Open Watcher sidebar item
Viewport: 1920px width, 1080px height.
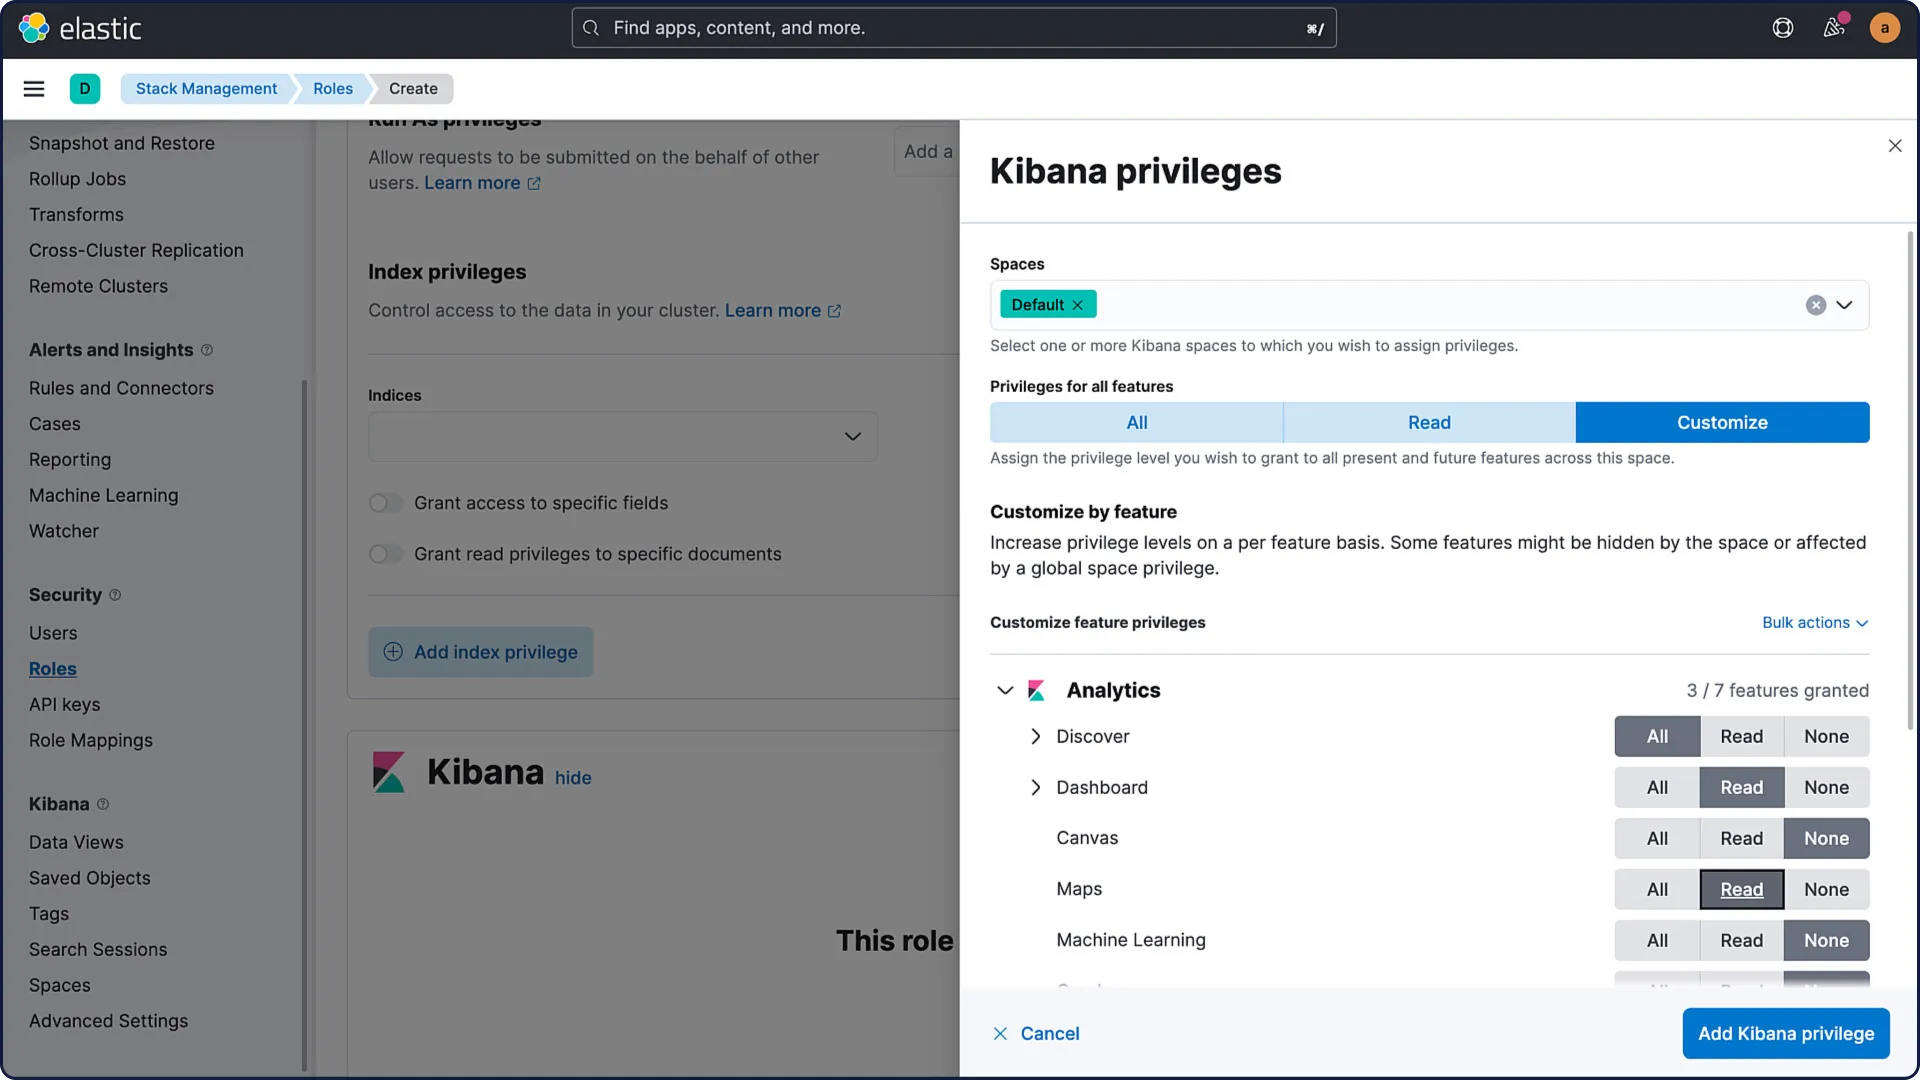(64, 531)
